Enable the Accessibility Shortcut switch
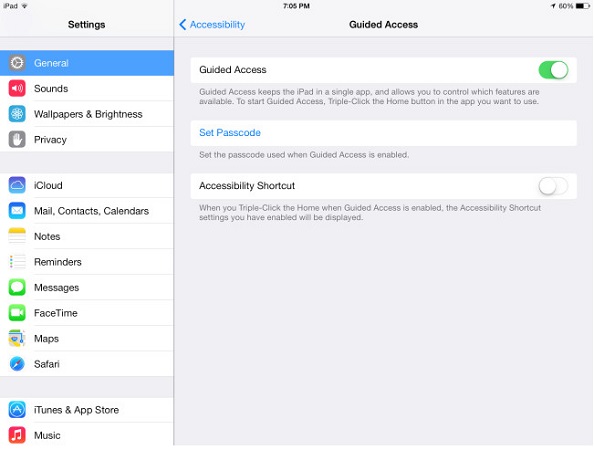This screenshot has width=594, height=450. pyautogui.click(x=553, y=186)
